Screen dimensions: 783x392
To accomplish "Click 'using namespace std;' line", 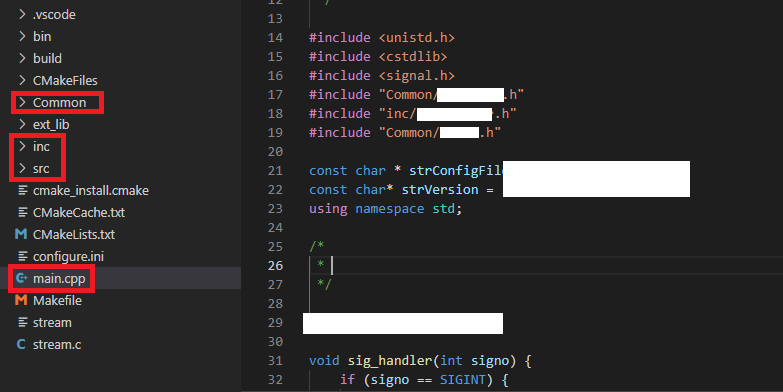I will [386, 209].
